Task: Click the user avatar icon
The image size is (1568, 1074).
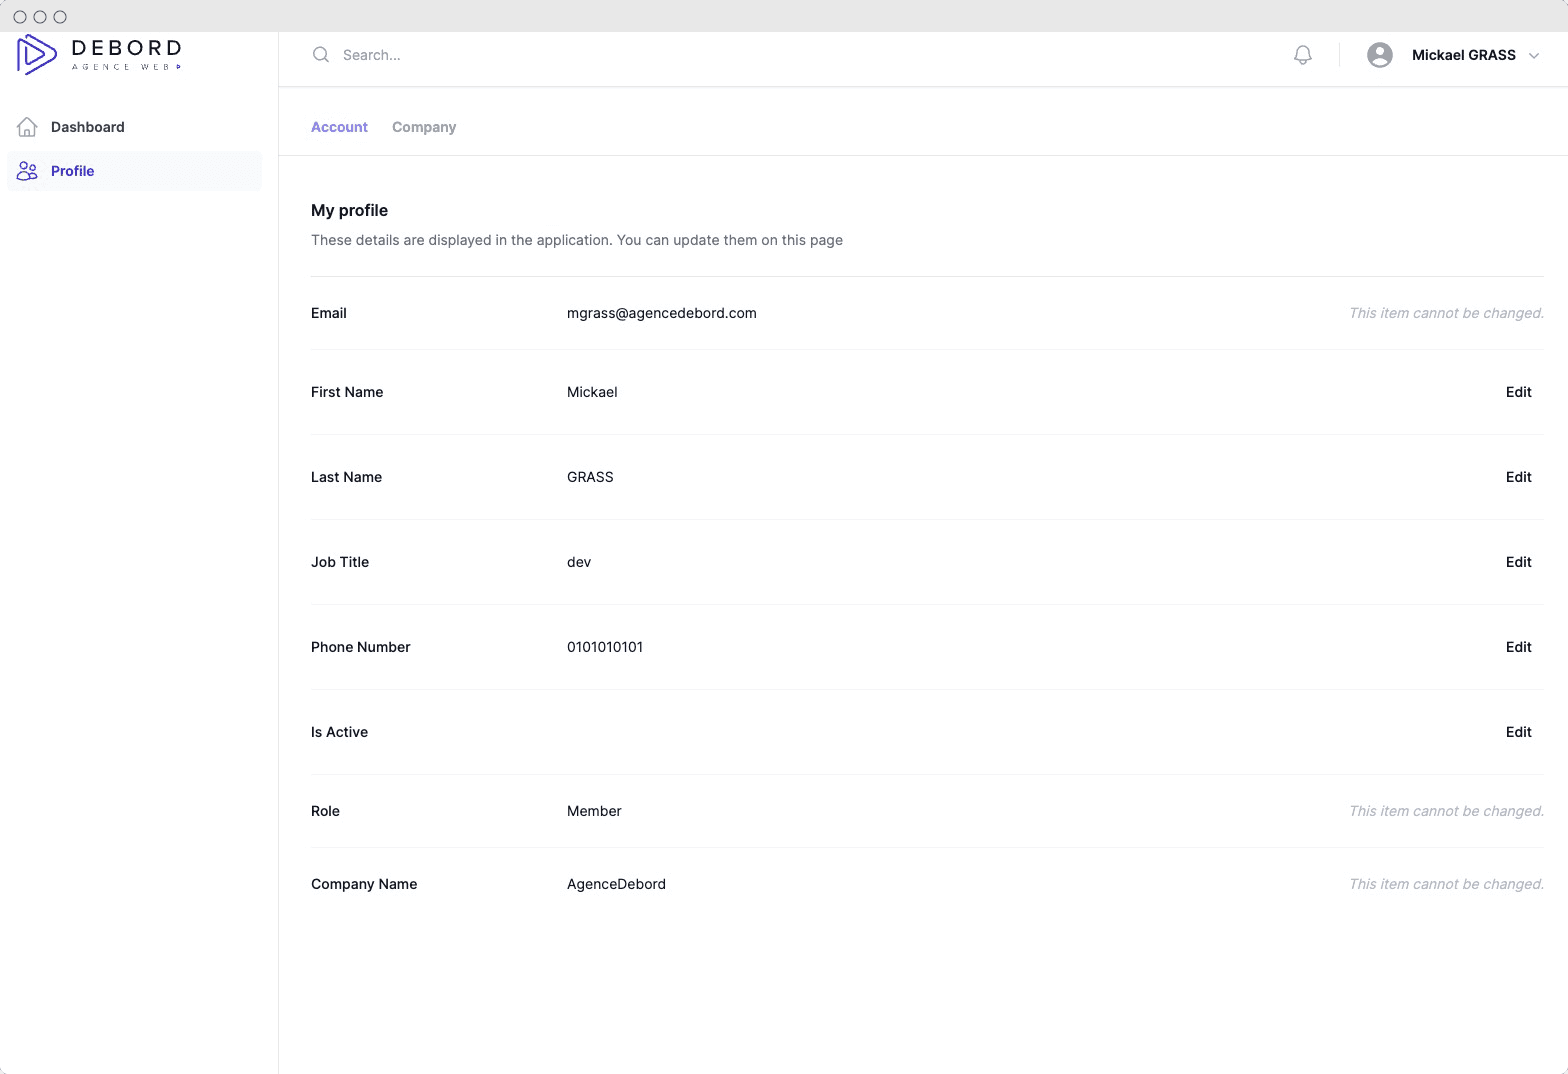Action: [x=1379, y=55]
